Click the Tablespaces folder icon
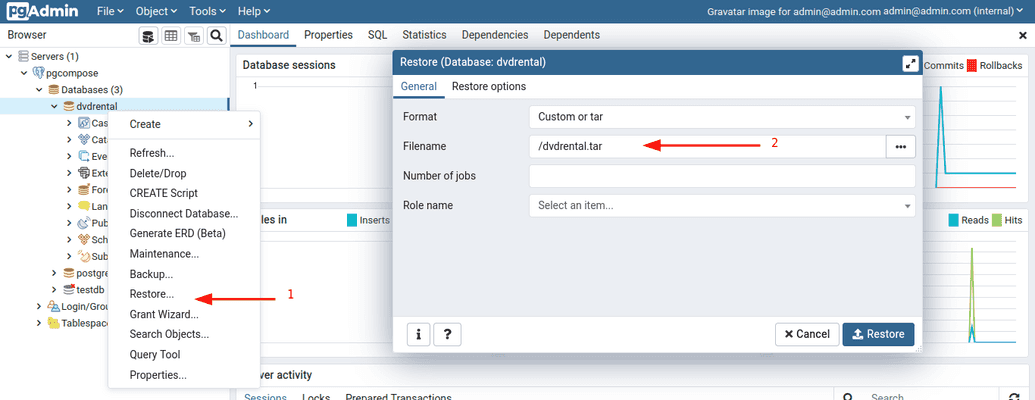This screenshot has width=1035, height=400. [x=53, y=323]
